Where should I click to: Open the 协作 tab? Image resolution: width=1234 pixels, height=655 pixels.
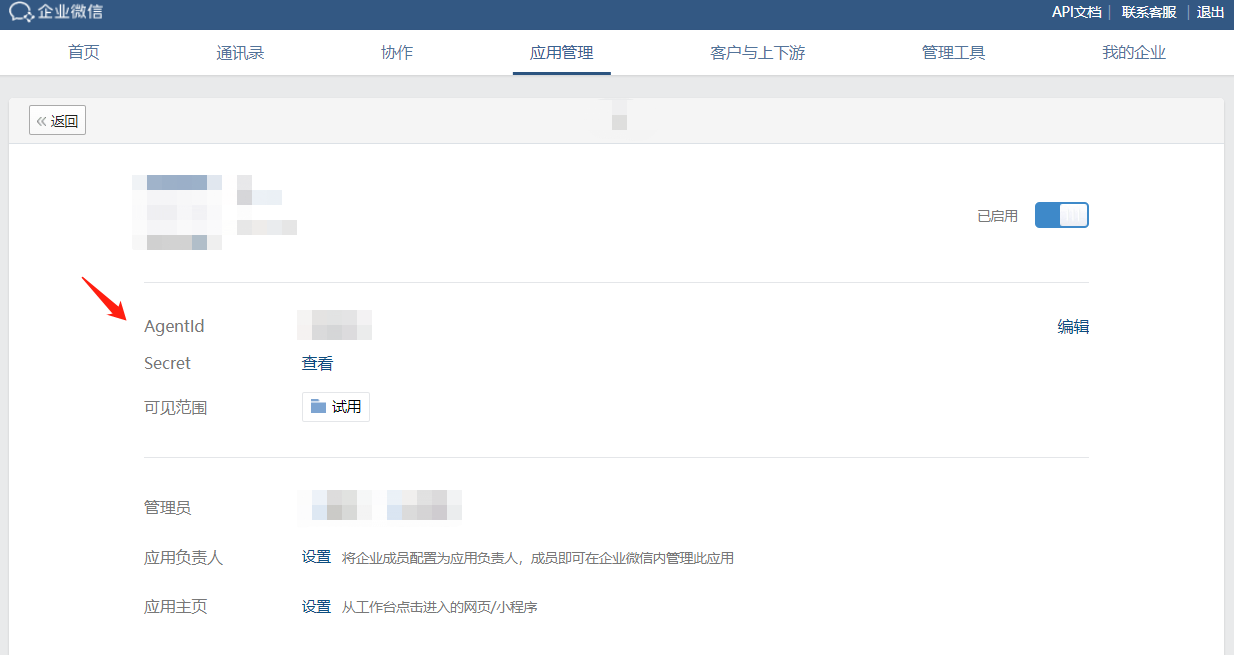(x=397, y=53)
